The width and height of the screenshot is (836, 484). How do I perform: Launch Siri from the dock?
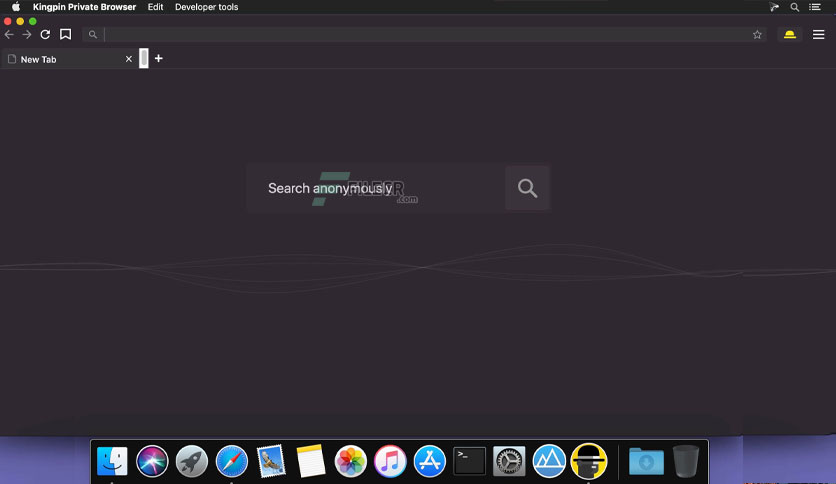pyautogui.click(x=152, y=461)
